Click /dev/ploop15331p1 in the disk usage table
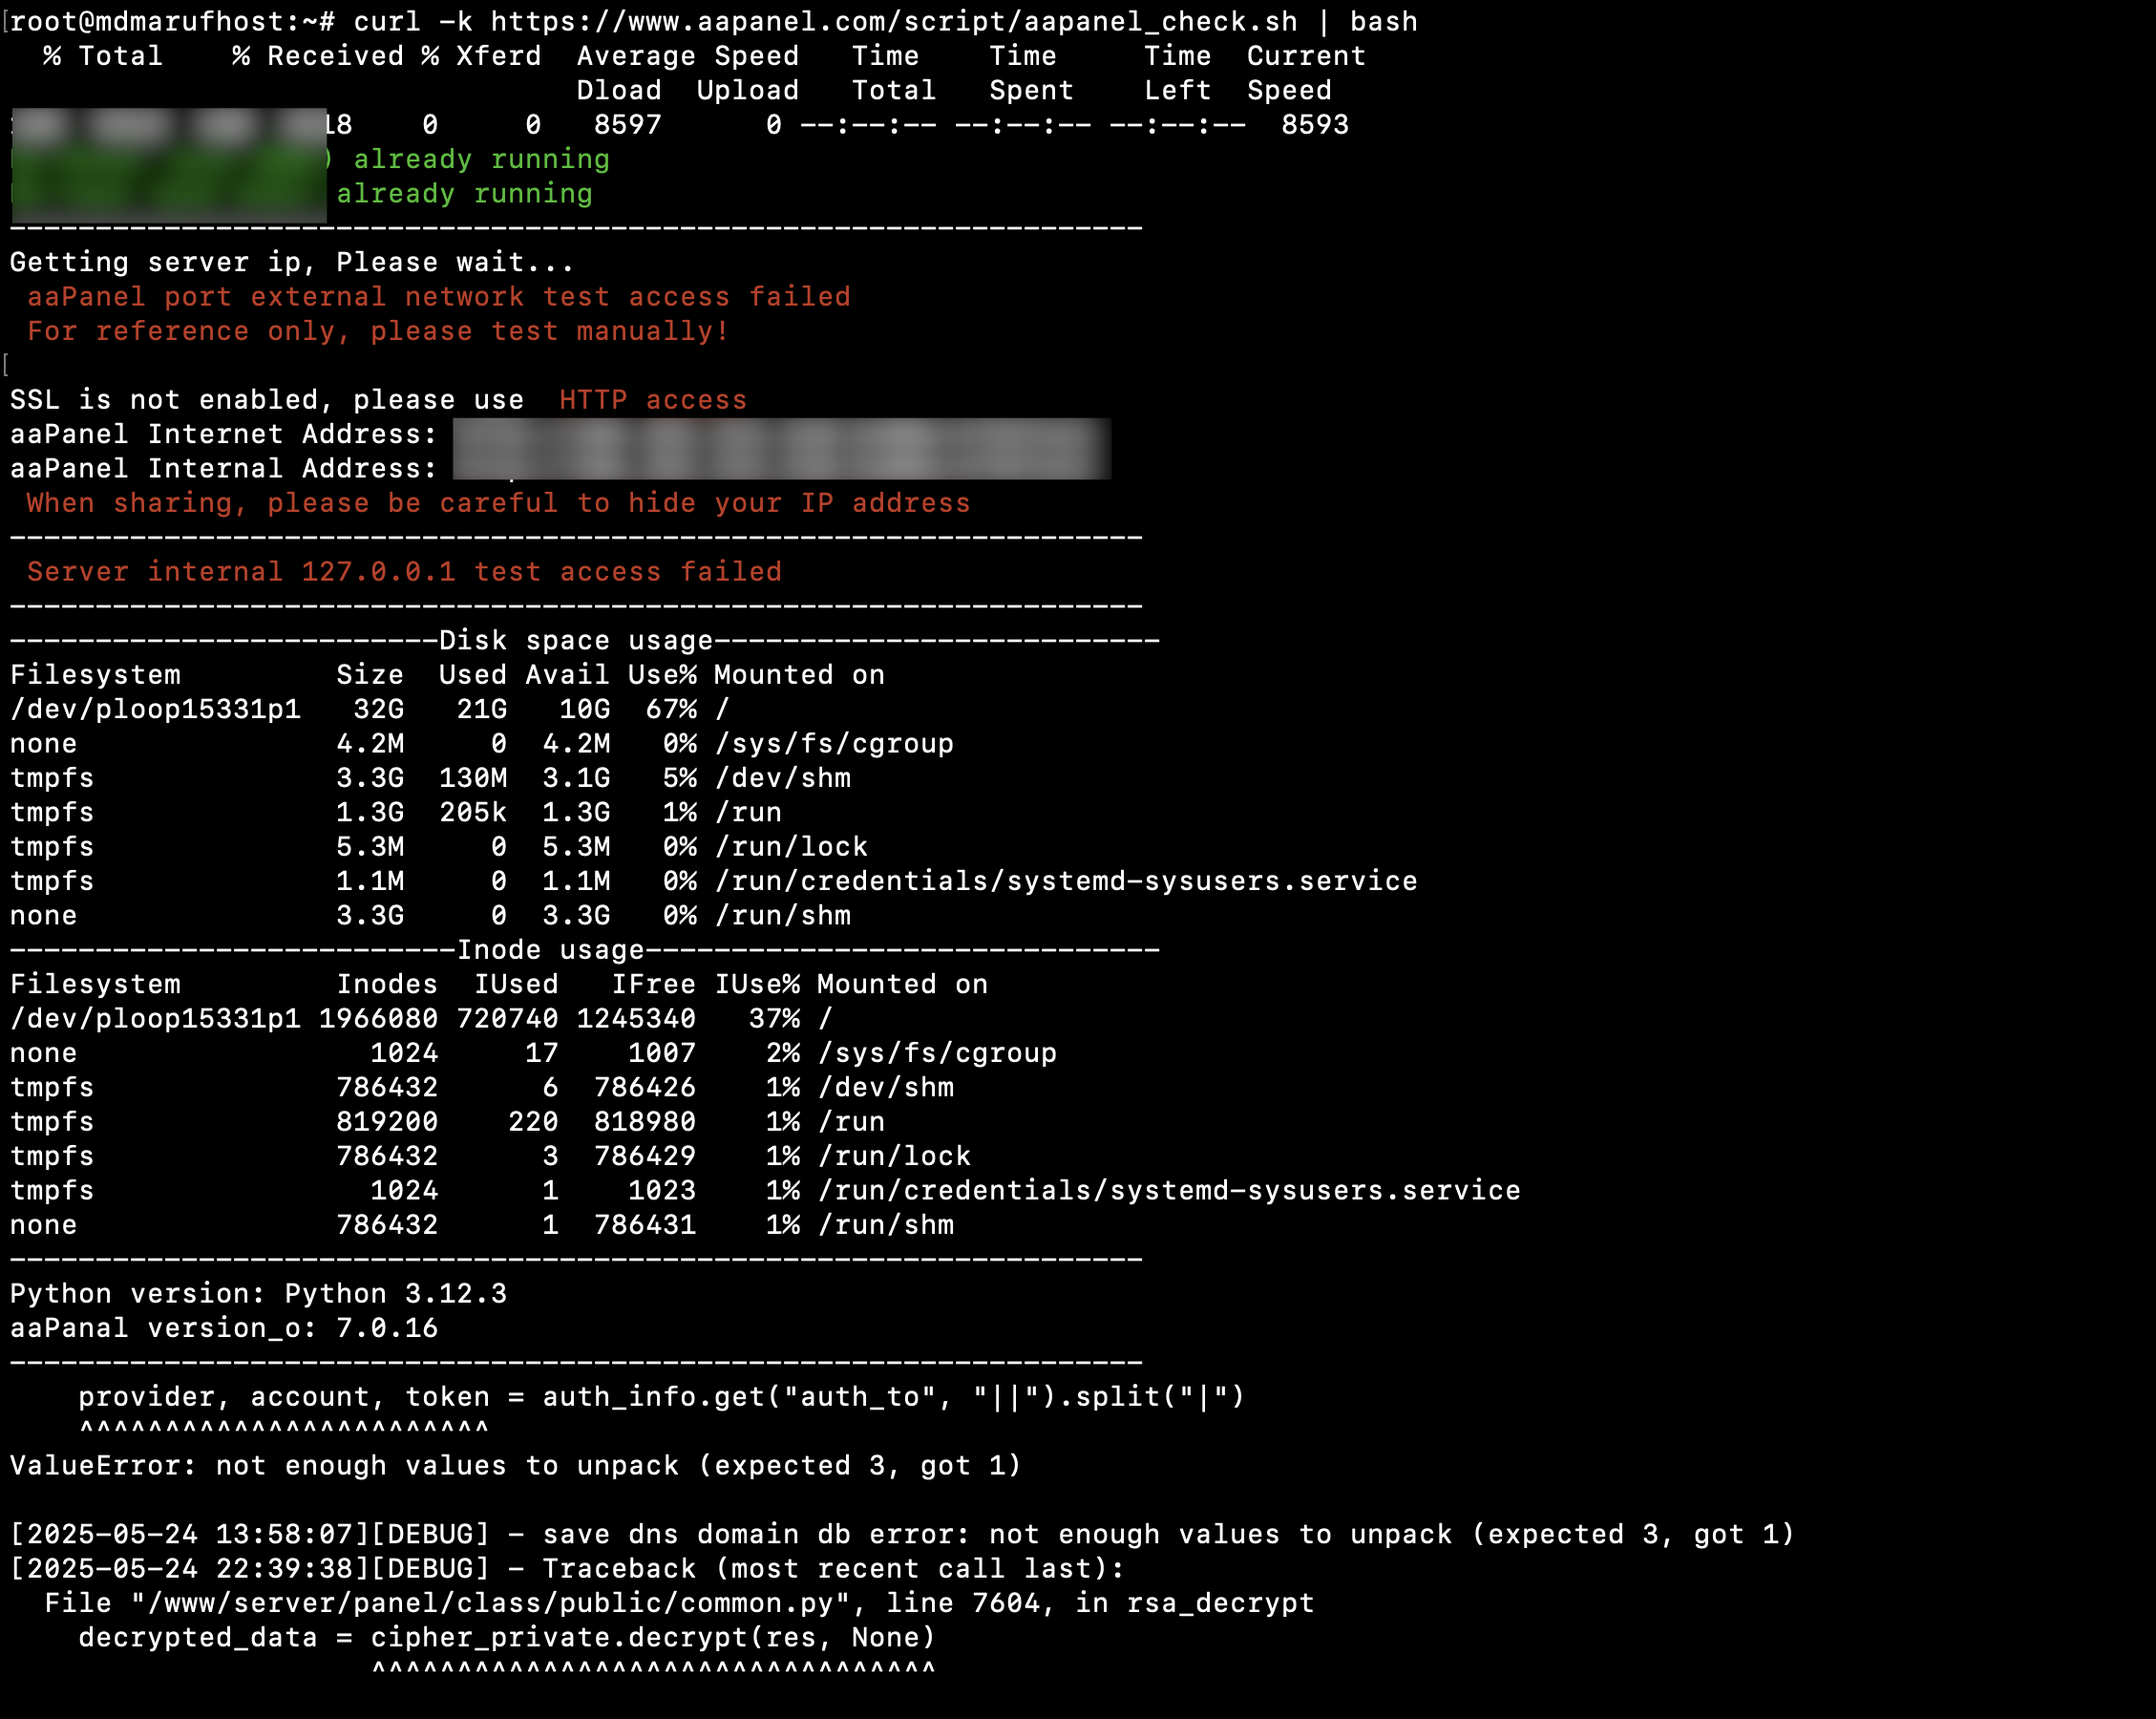The height and width of the screenshot is (1719, 2156). pos(155,709)
